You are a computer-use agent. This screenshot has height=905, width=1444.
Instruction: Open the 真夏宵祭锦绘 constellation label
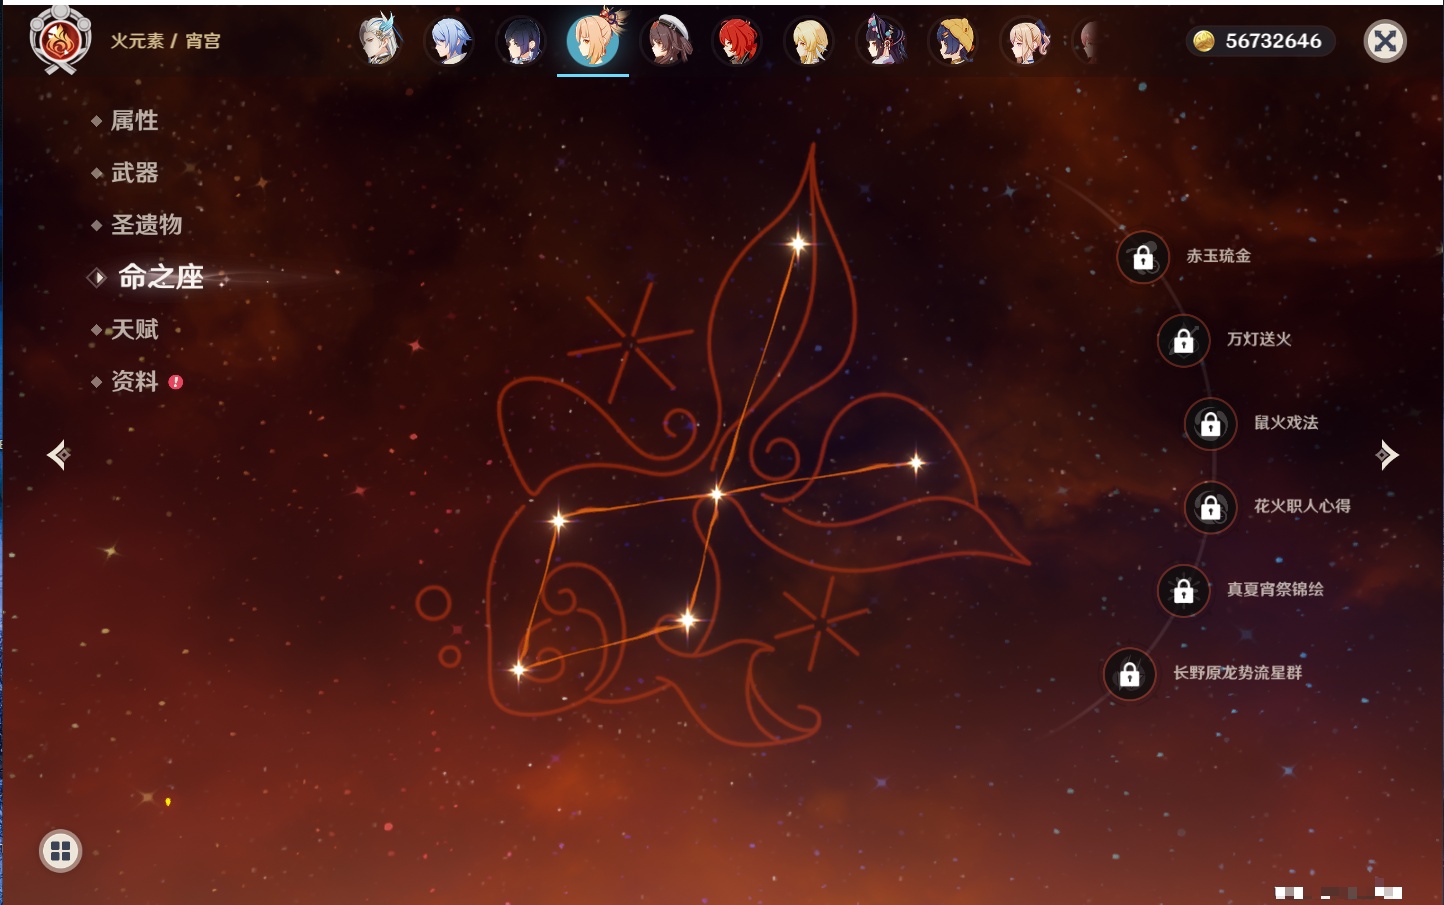[1275, 589]
